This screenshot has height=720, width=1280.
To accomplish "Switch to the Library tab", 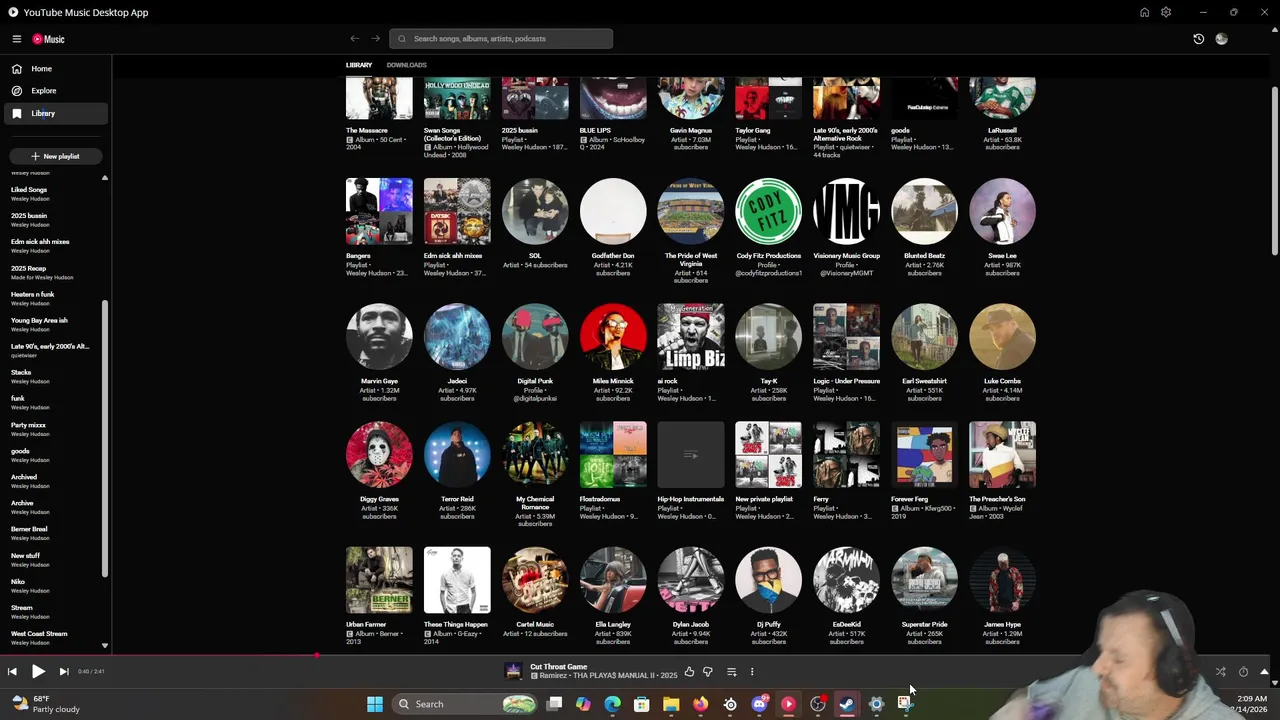I will click(x=359, y=65).
